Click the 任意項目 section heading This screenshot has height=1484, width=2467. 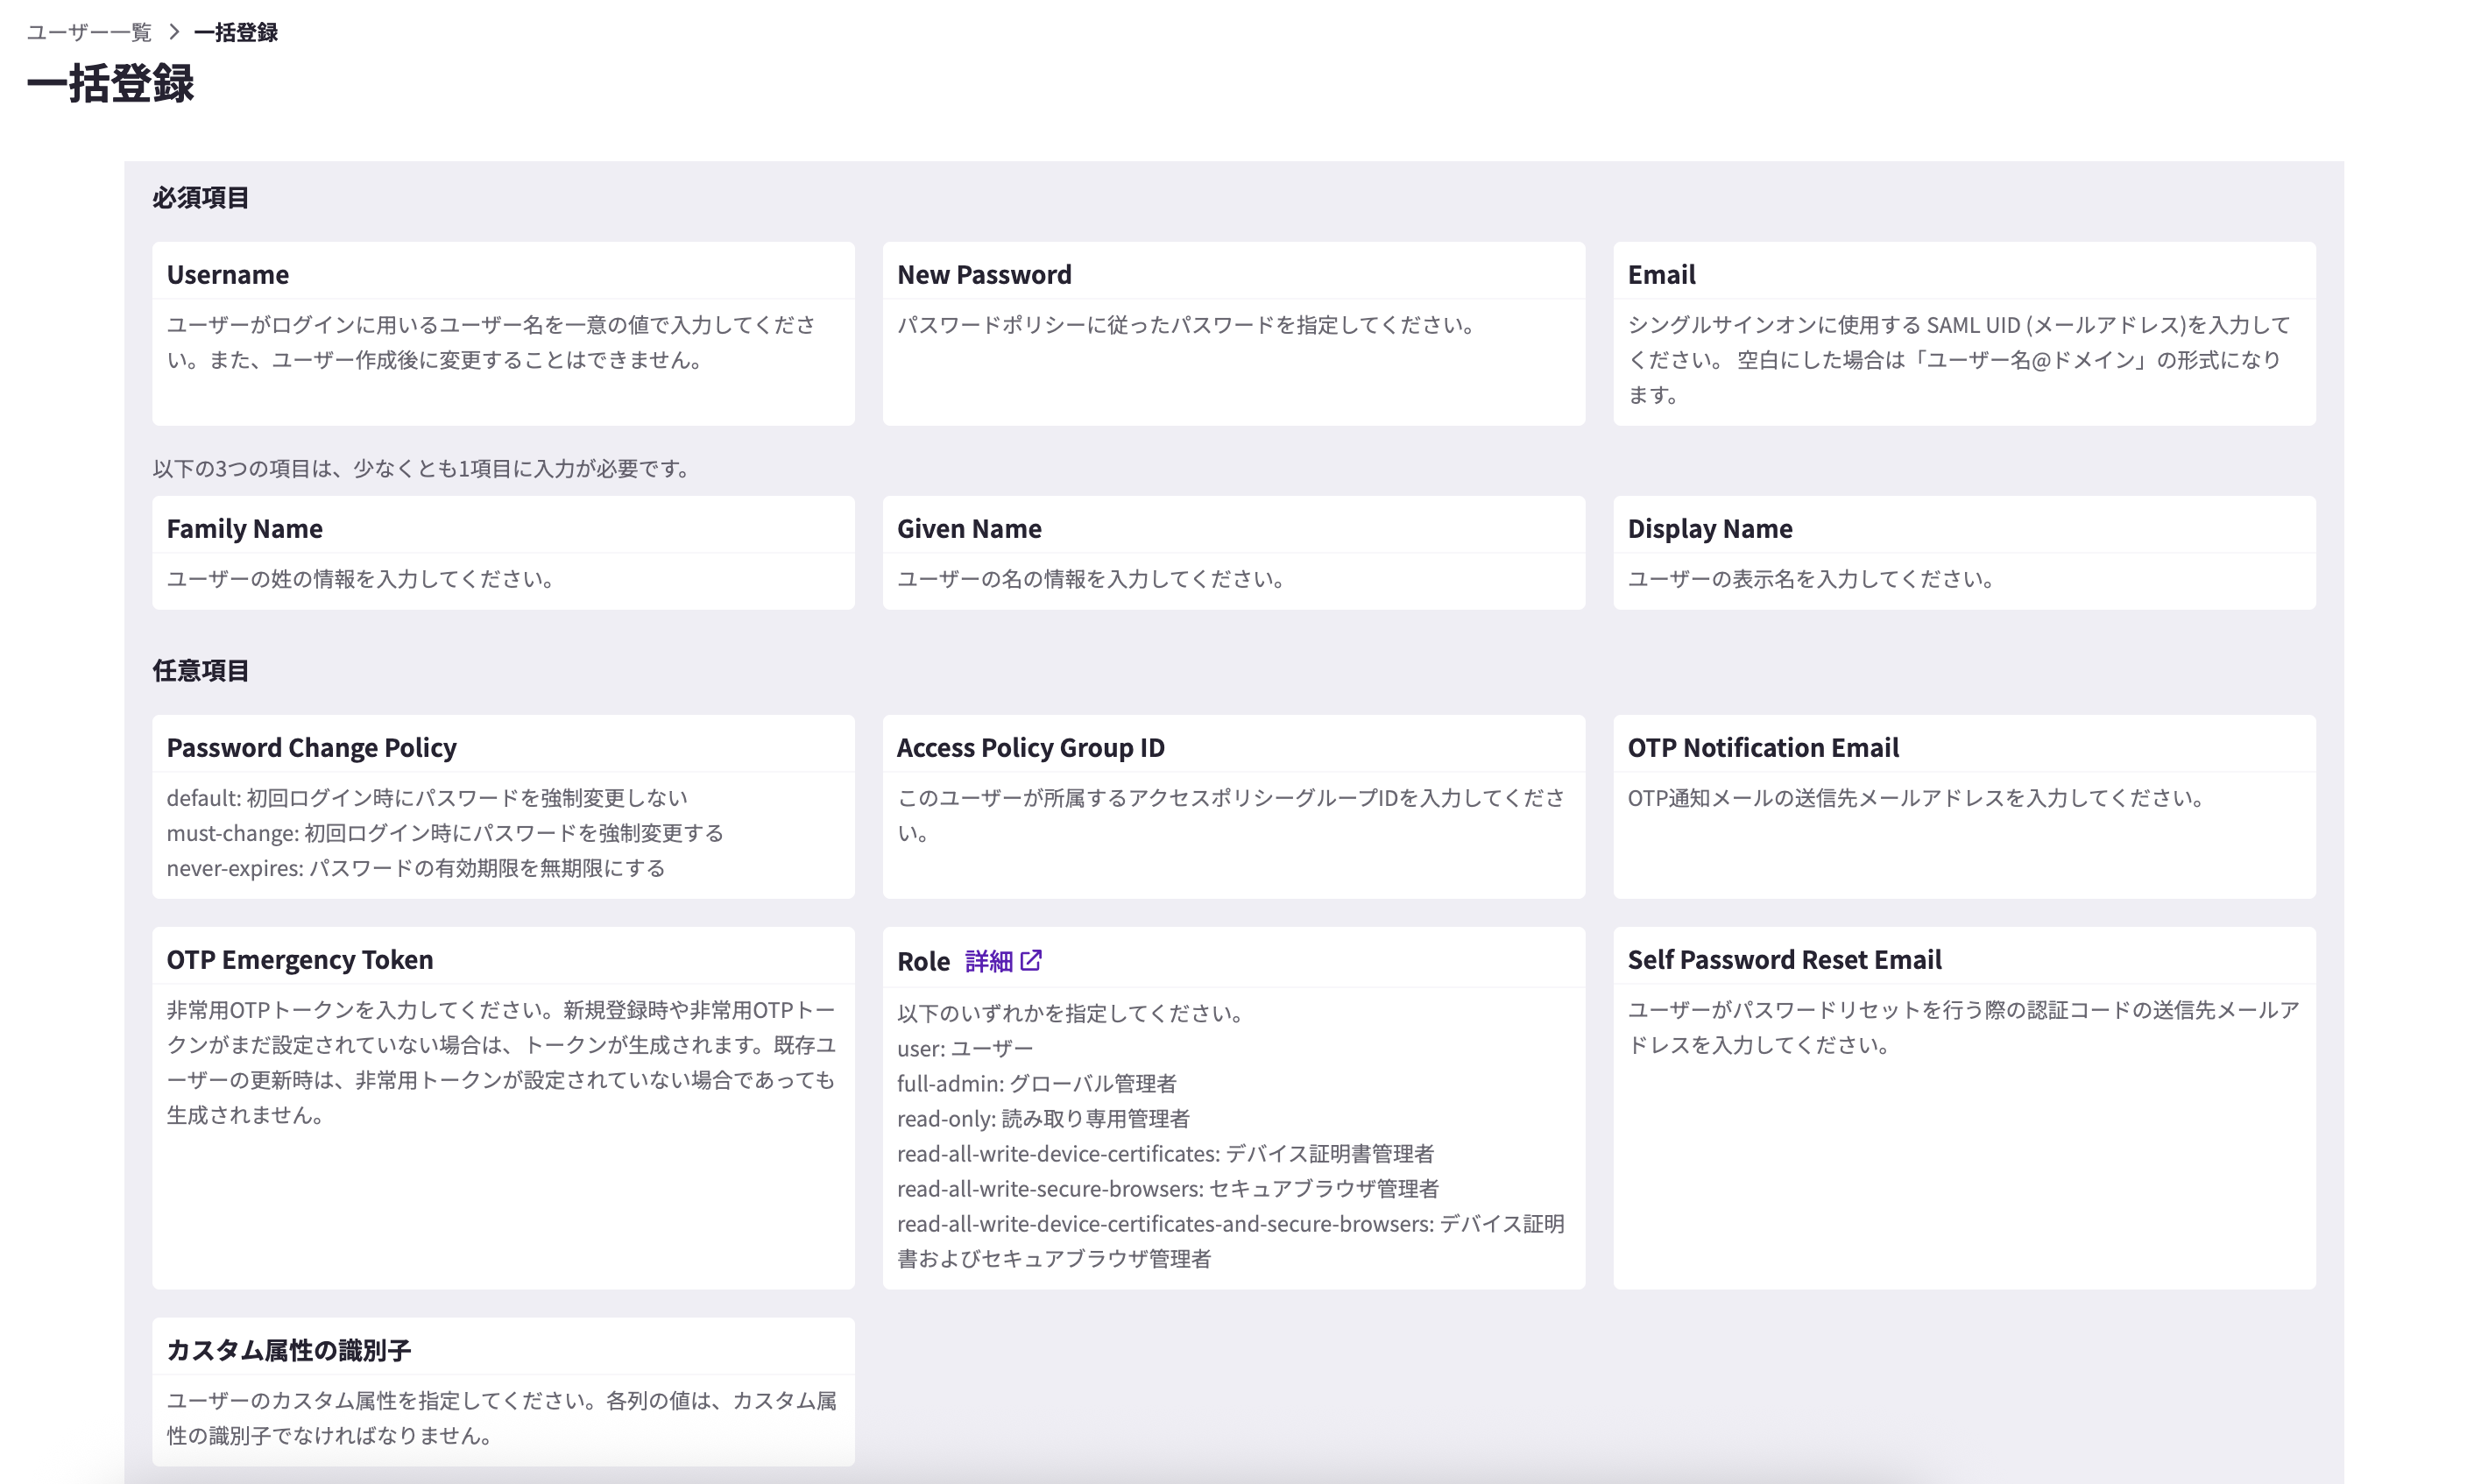click(x=201, y=670)
